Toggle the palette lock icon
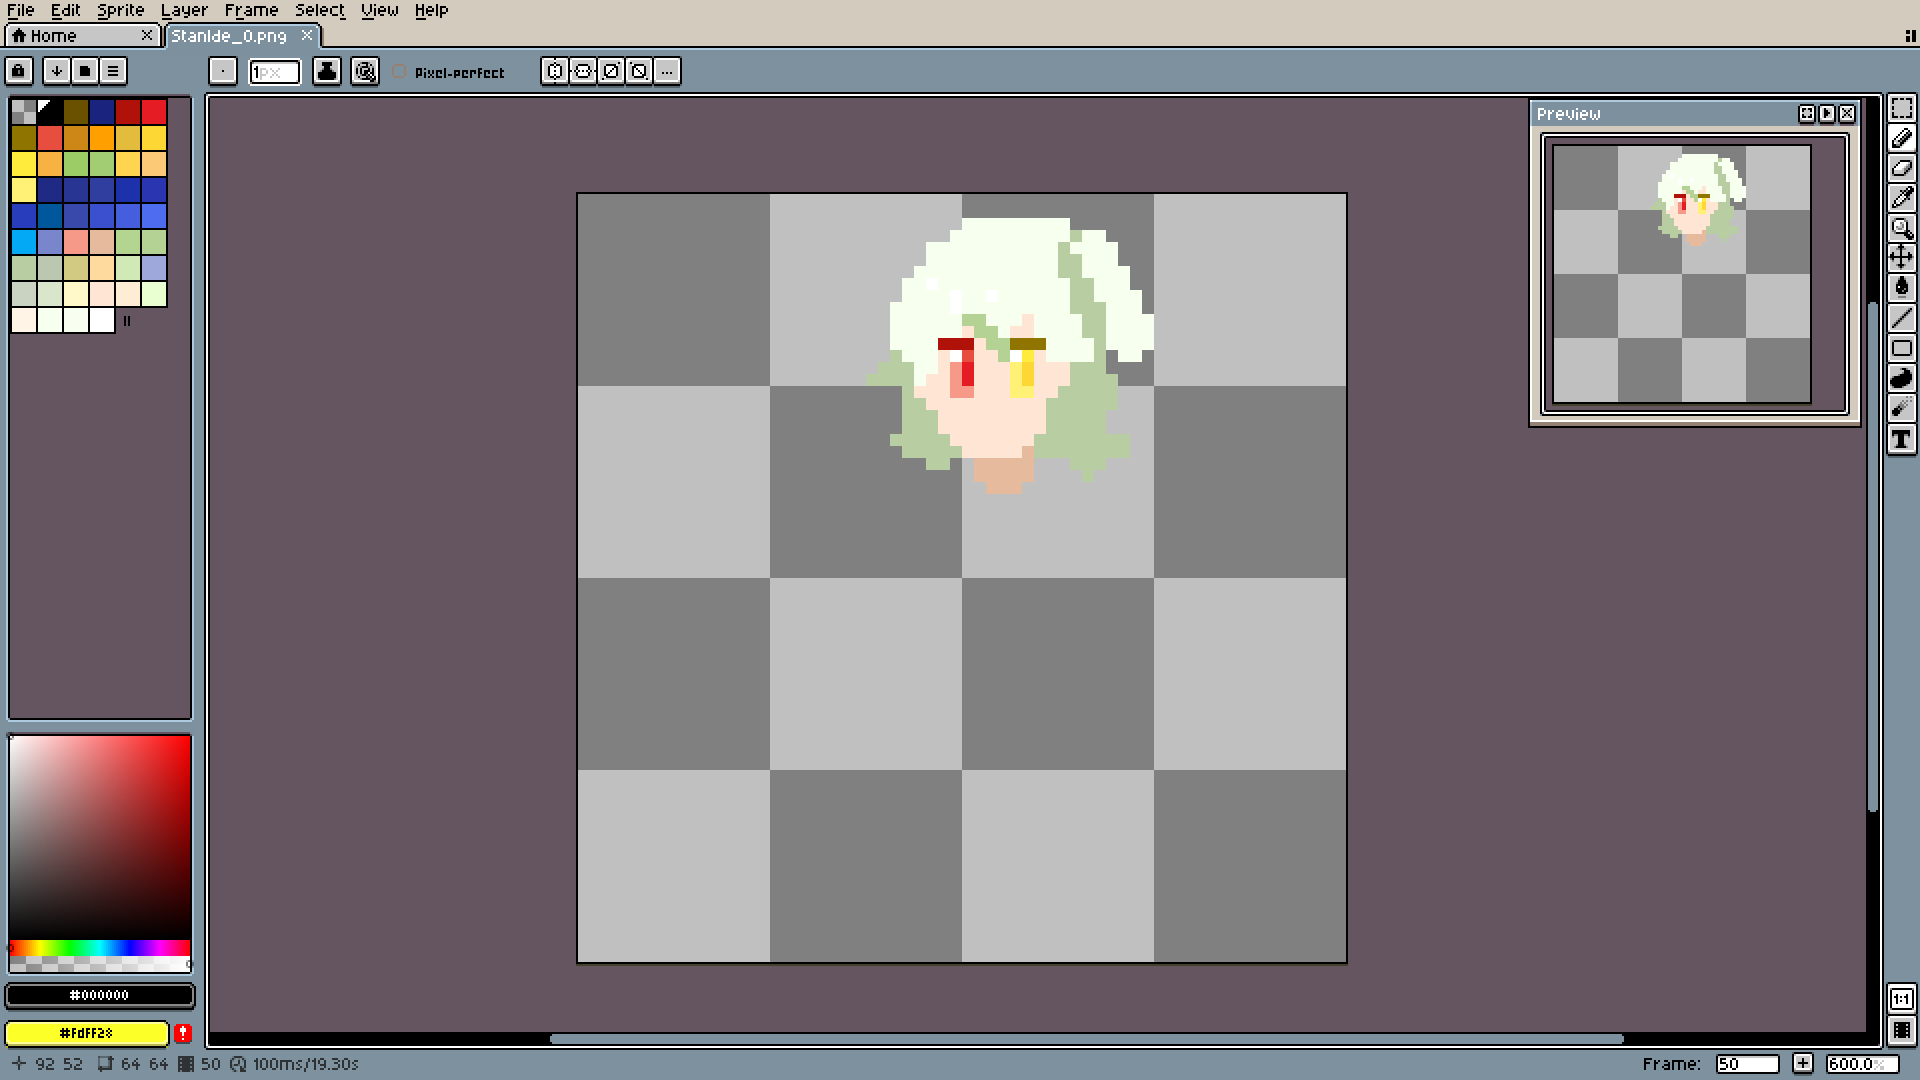Image resolution: width=1920 pixels, height=1080 pixels. [x=19, y=71]
